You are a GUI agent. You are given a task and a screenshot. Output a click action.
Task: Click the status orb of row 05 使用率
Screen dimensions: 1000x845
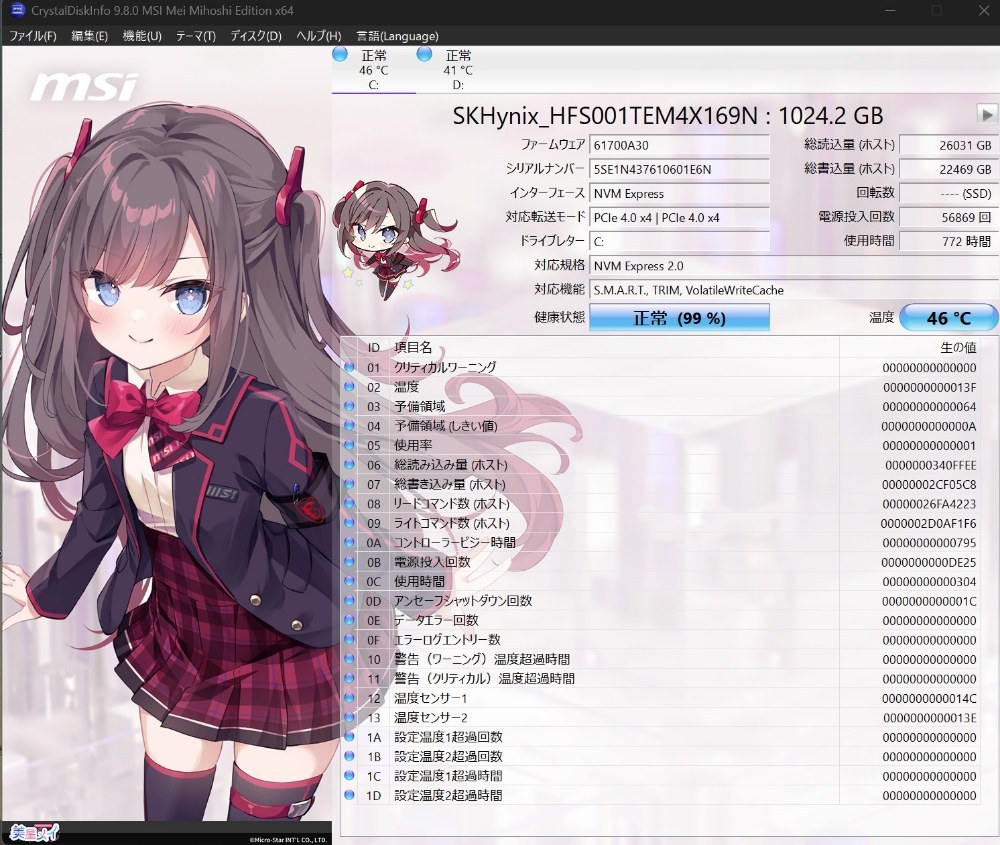point(349,445)
